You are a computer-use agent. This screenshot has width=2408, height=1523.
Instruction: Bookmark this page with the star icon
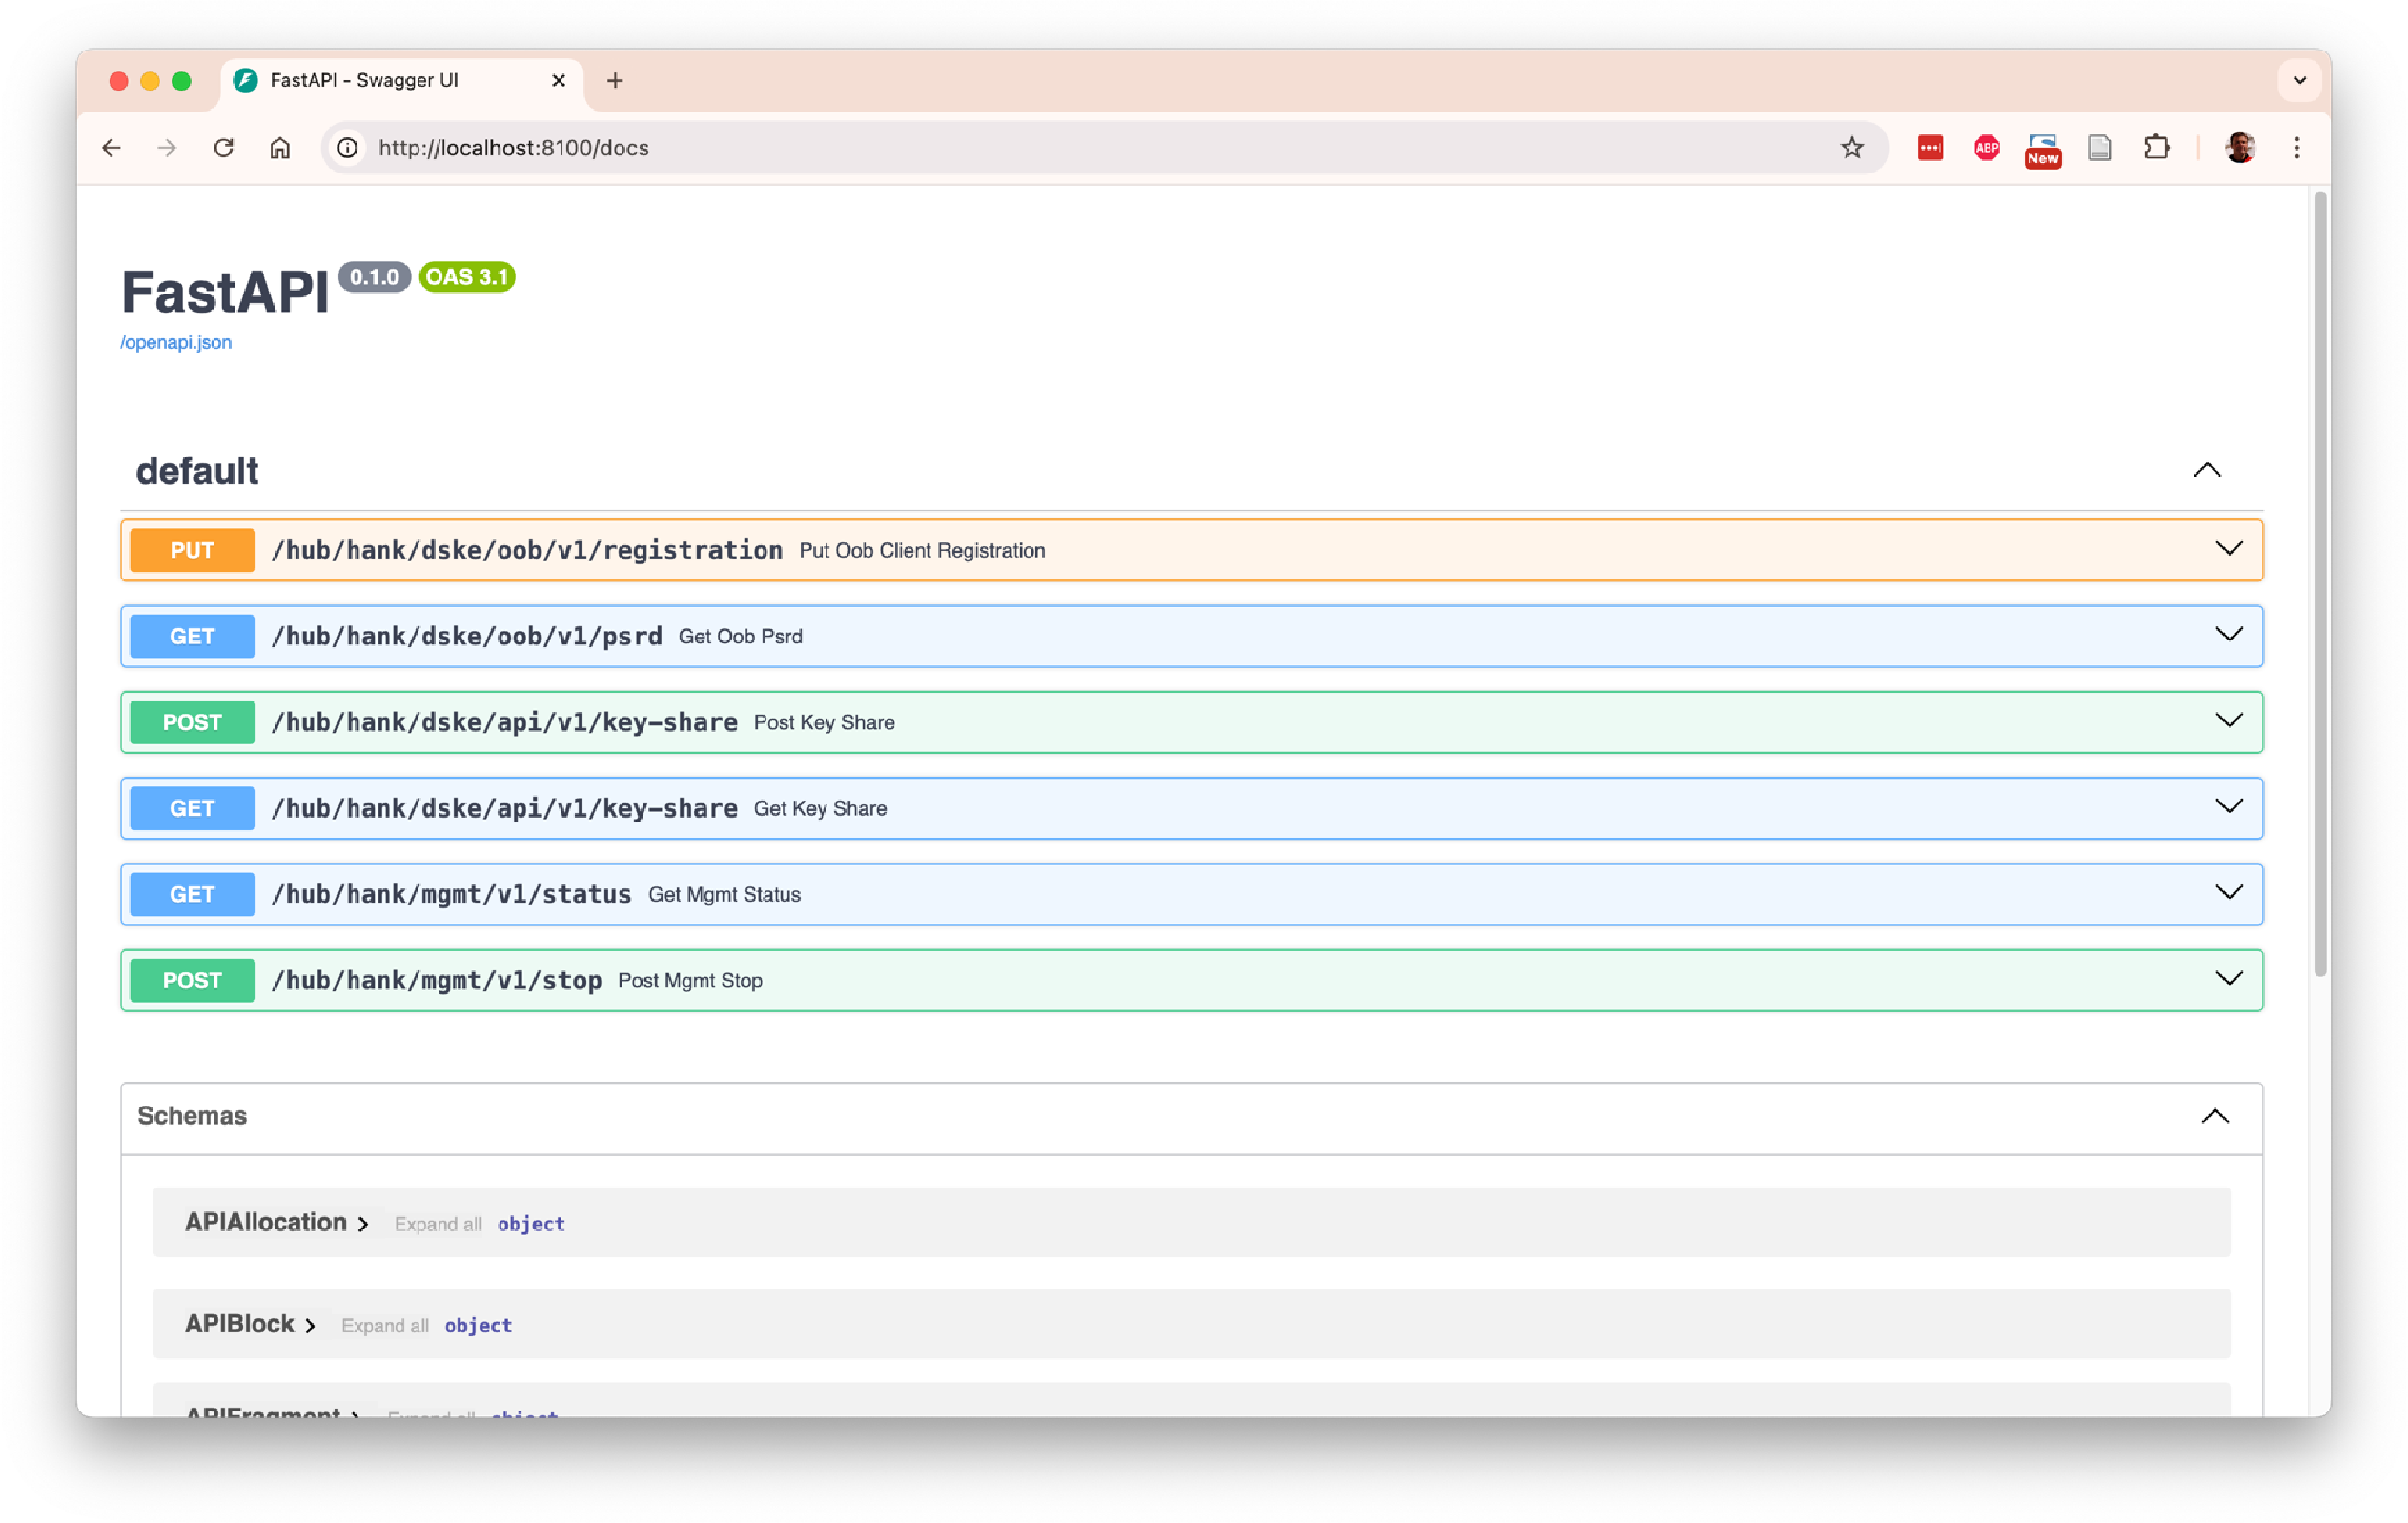coord(1853,147)
